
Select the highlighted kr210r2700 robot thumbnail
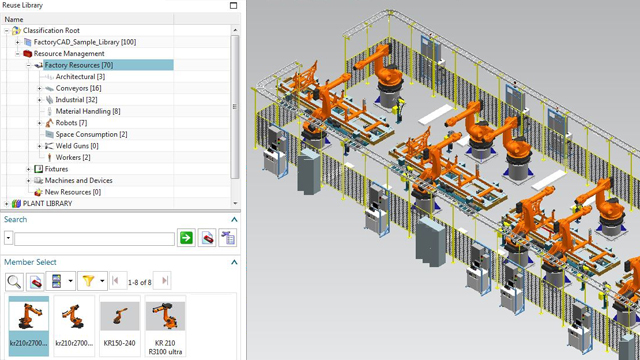tap(29, 326)
